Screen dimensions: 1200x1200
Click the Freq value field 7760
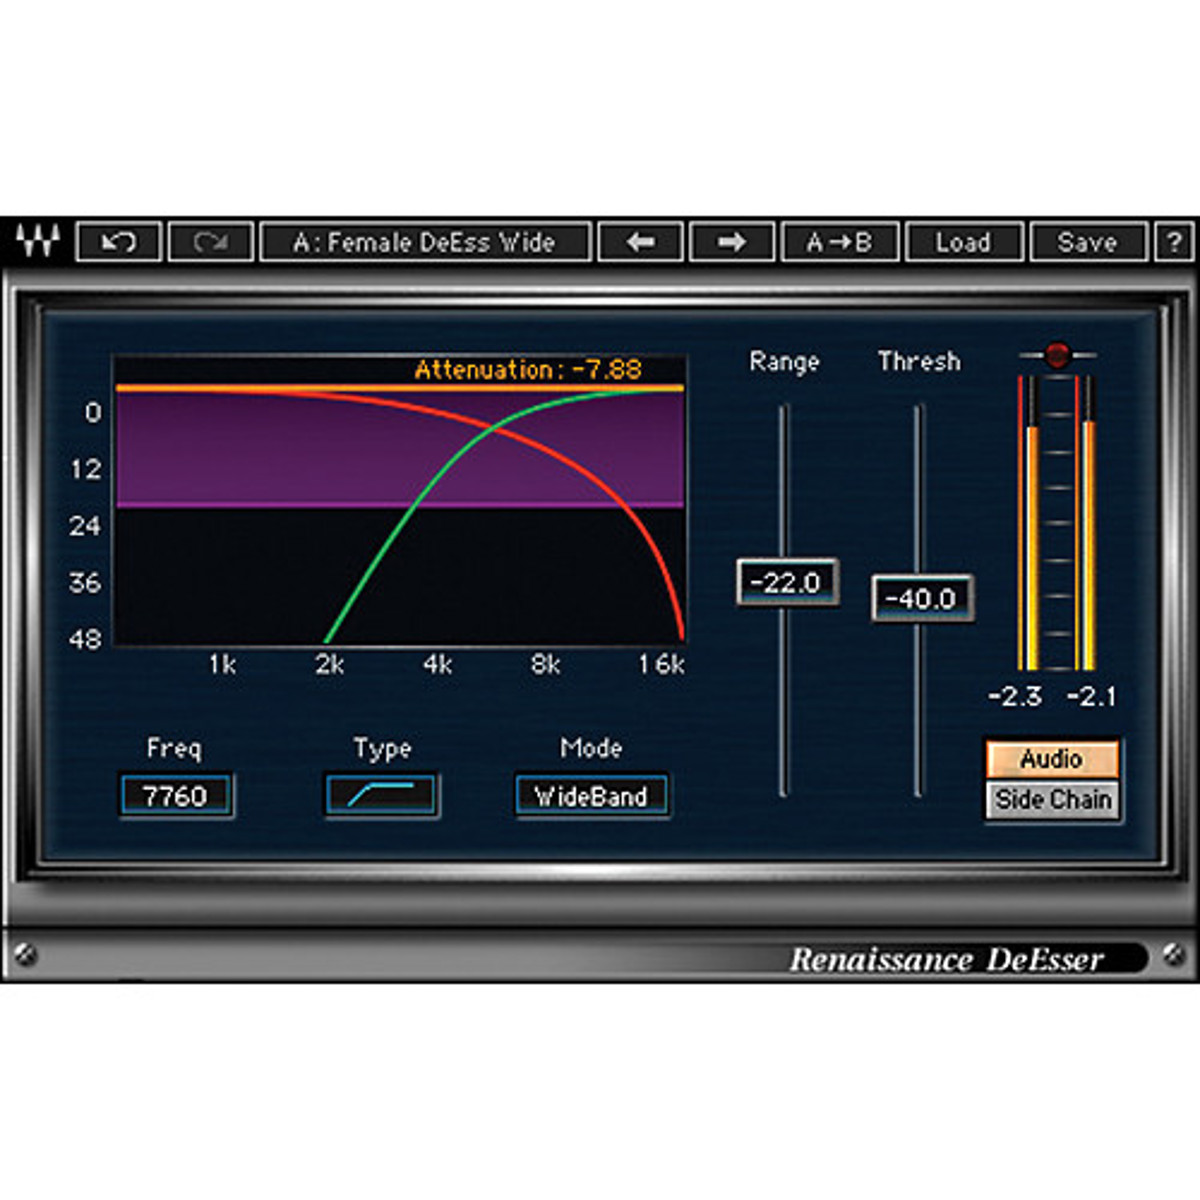click(176, 796)
